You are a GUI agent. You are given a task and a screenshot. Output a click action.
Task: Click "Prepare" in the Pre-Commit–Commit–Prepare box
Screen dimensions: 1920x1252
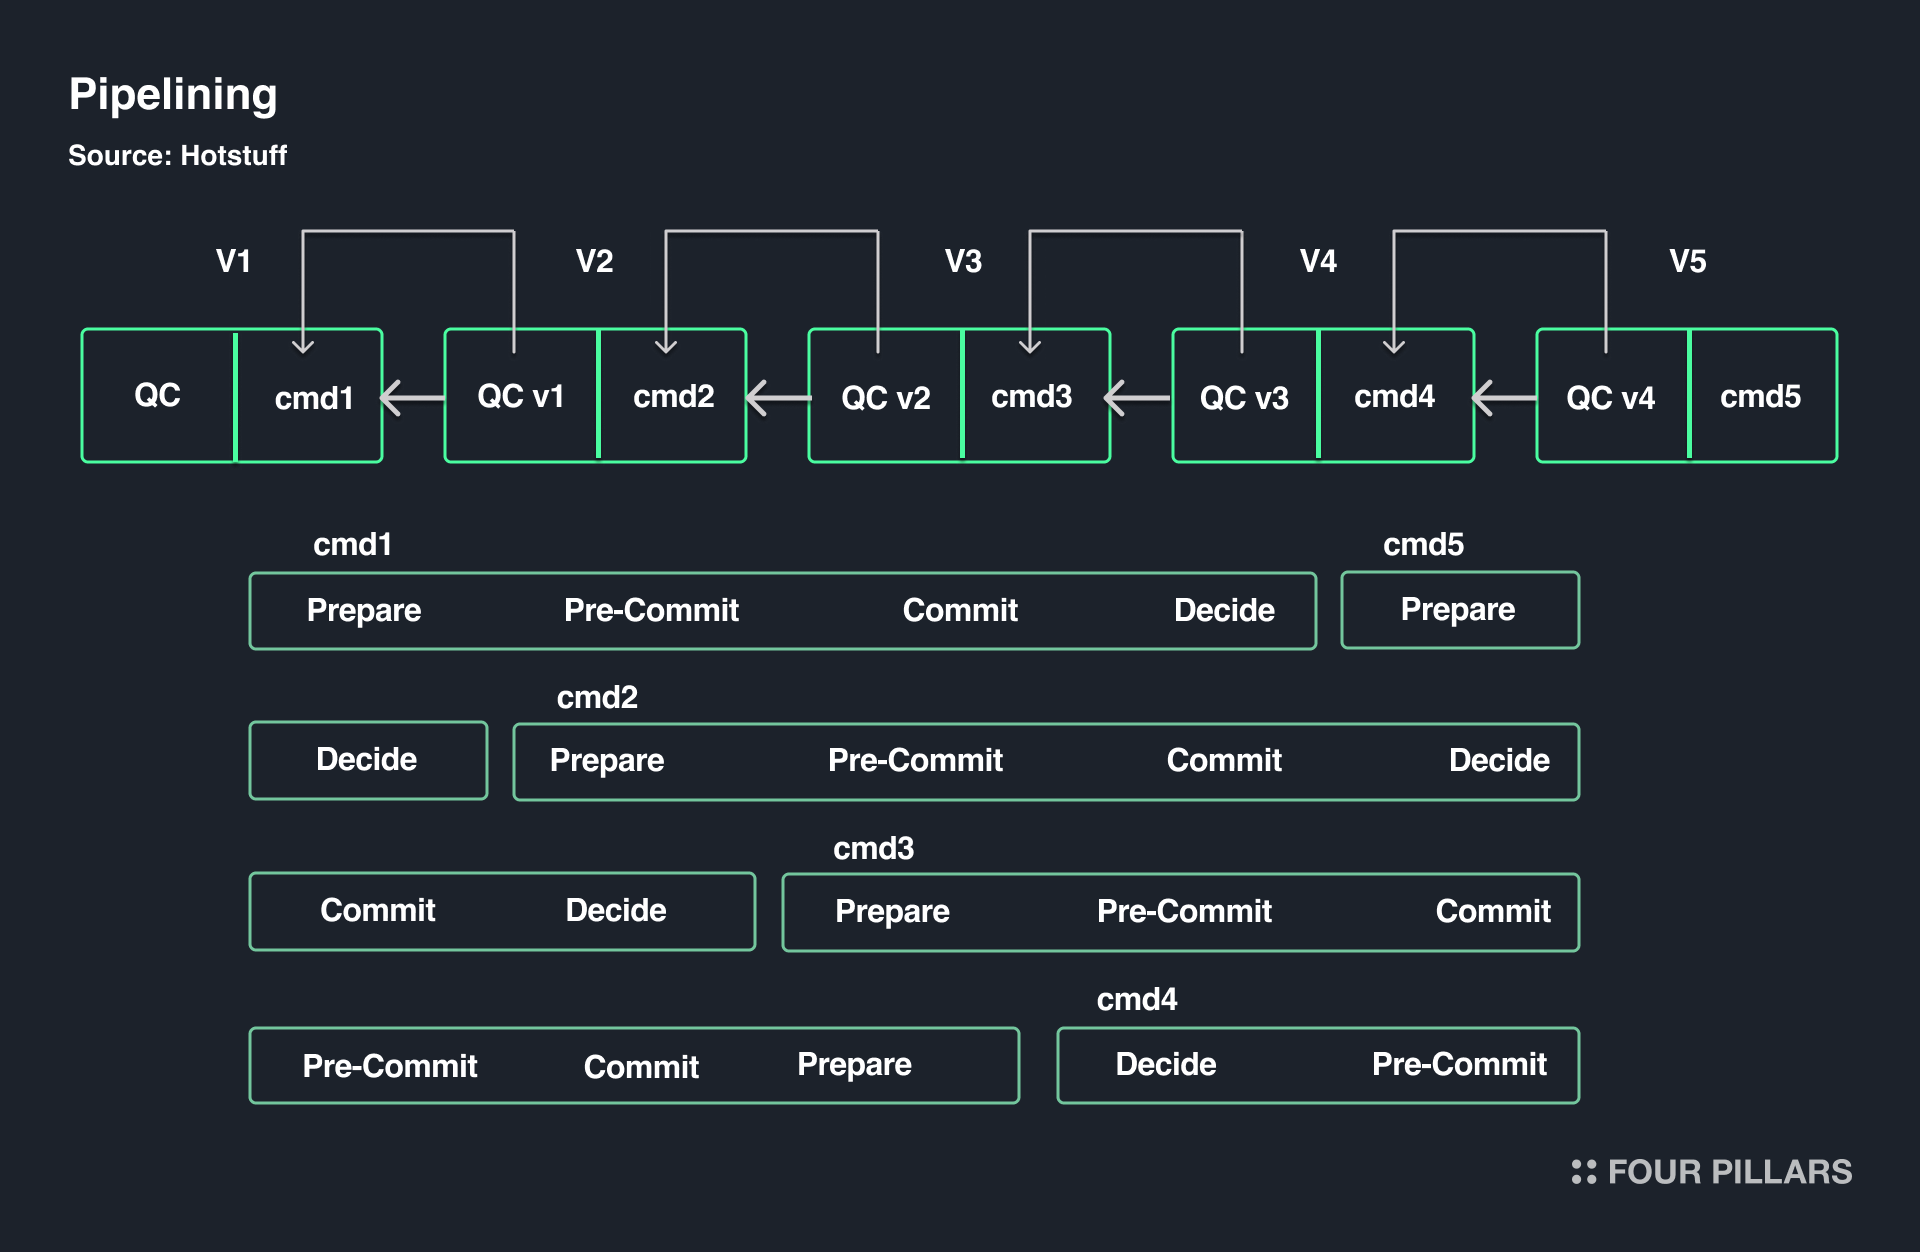pyautogui.click(x=854, y=1065)
